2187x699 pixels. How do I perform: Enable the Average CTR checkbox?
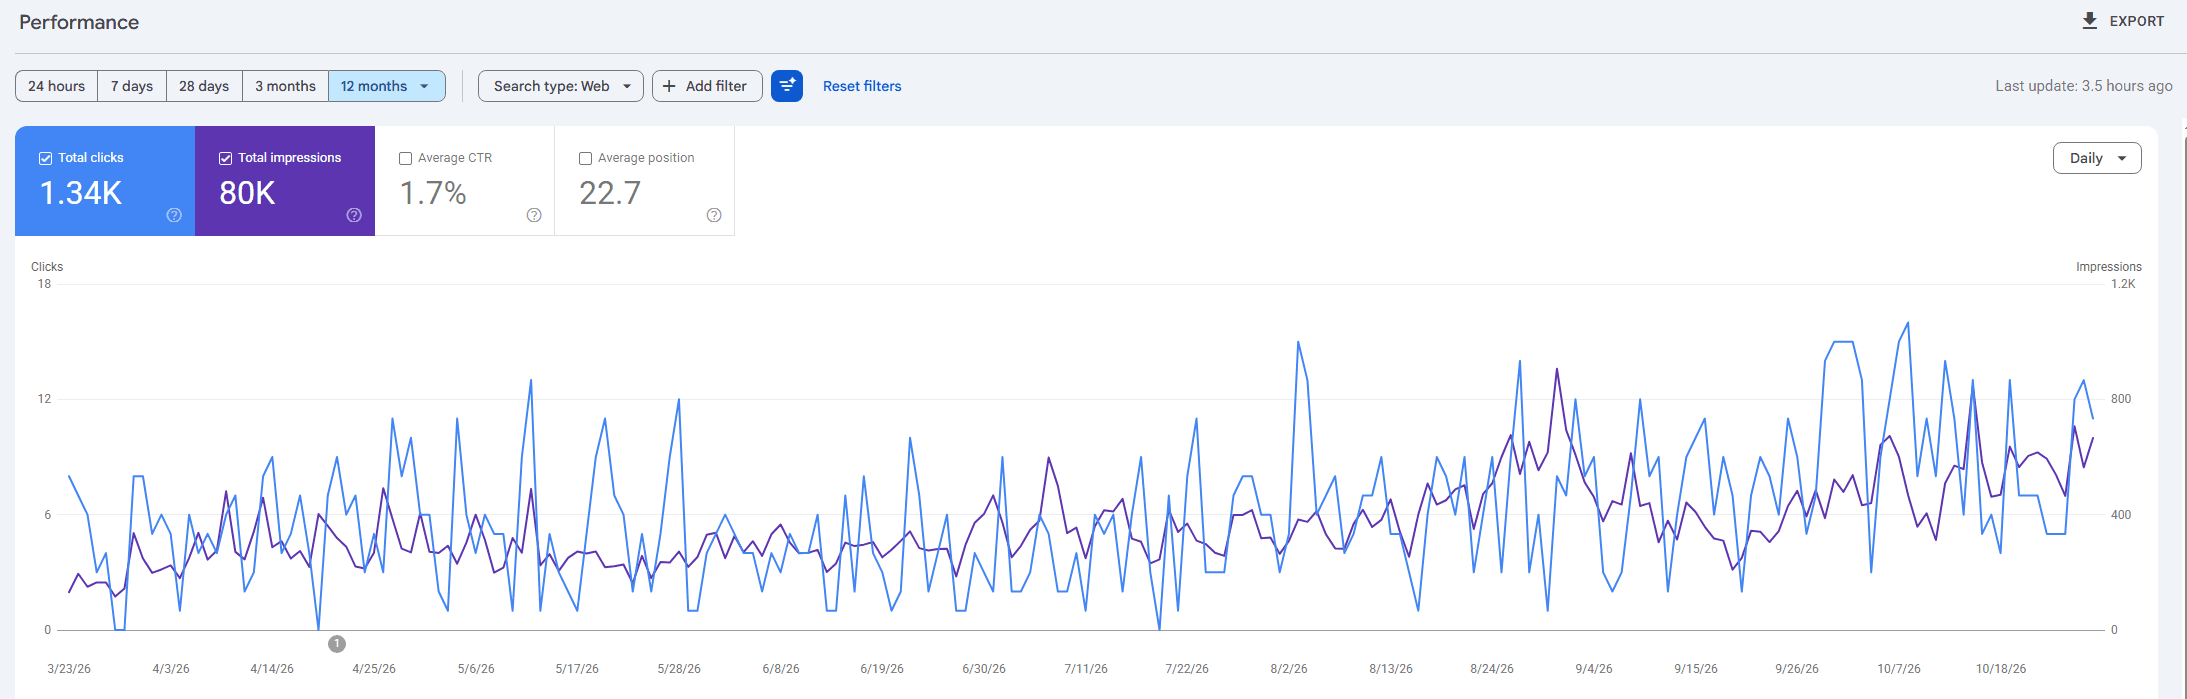click(405, 158)
